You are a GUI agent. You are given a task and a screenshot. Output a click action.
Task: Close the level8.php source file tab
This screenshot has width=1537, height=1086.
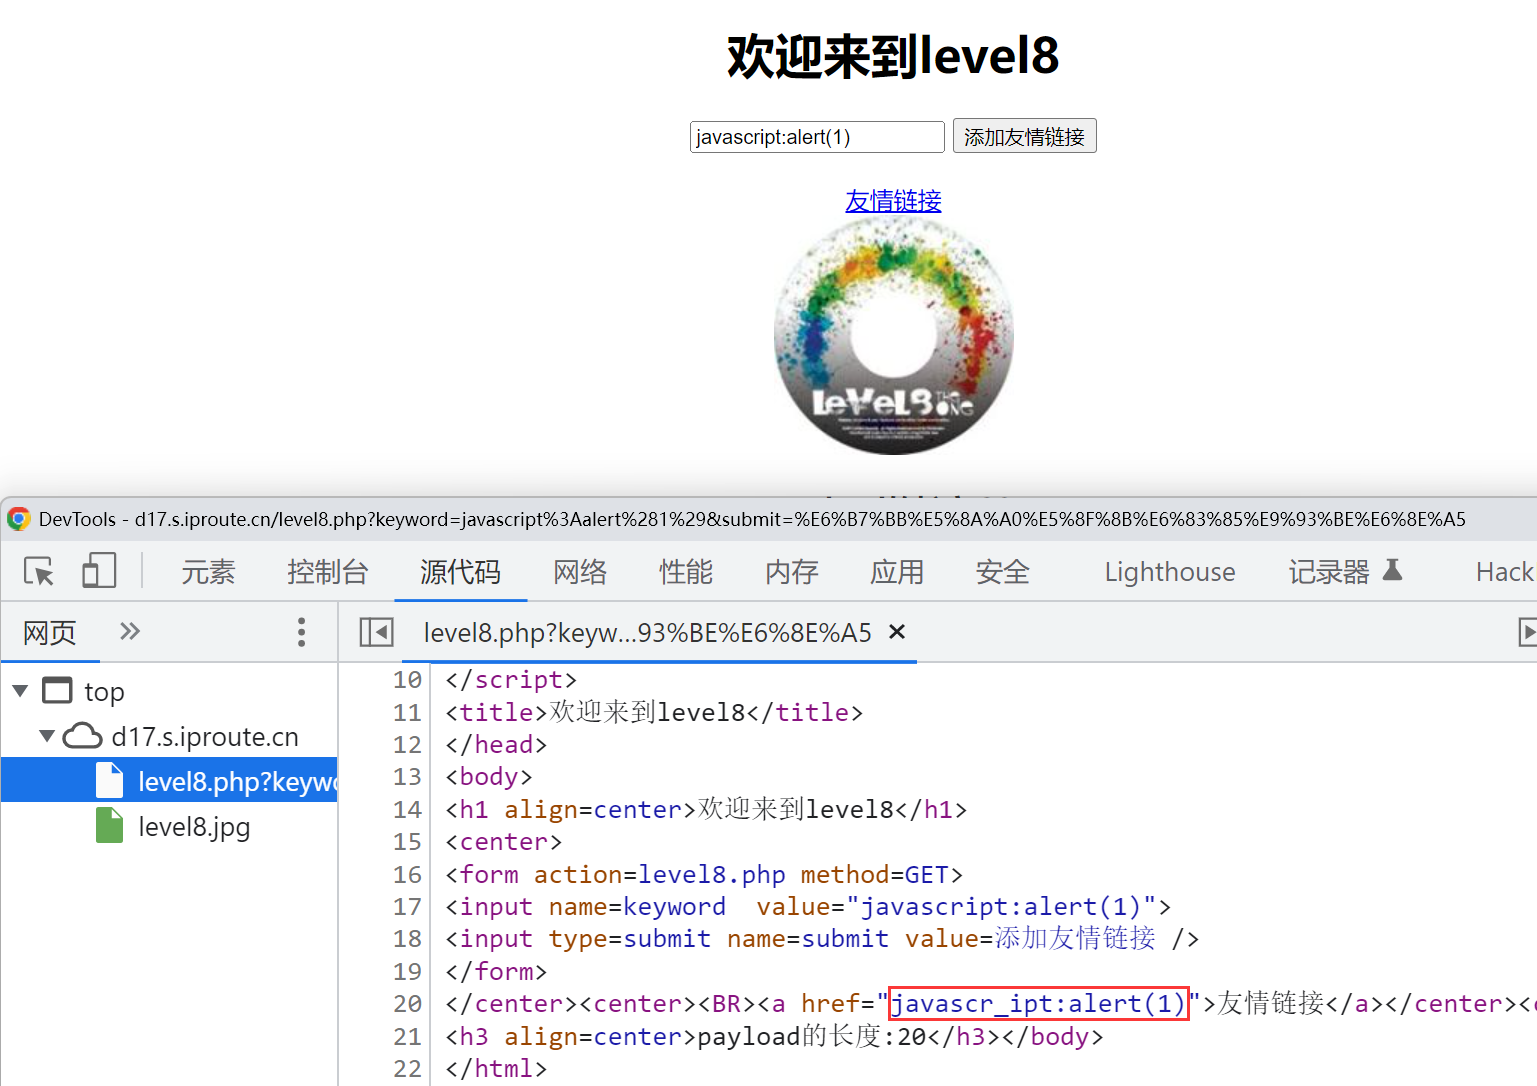pyautogui.click(x=897, y=632)
